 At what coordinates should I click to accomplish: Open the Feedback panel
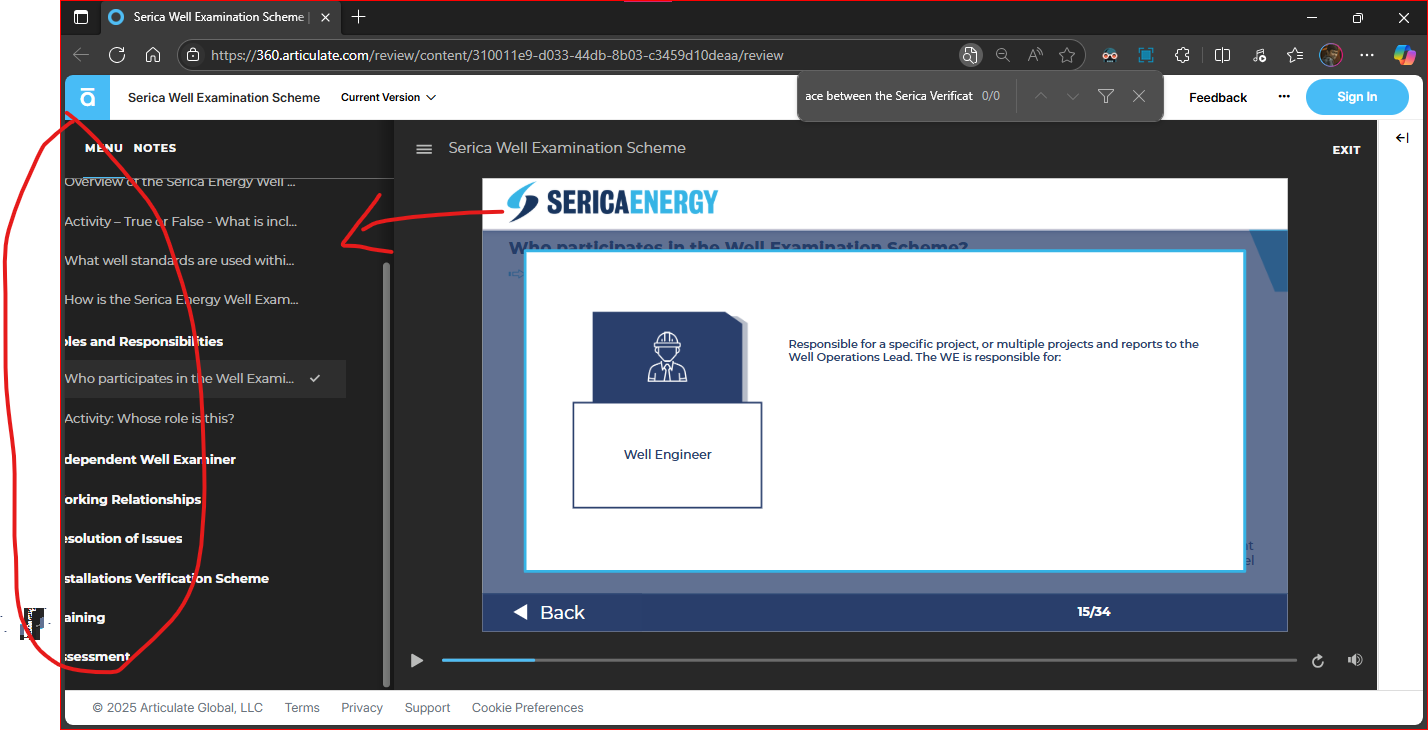coord(1218,97)
